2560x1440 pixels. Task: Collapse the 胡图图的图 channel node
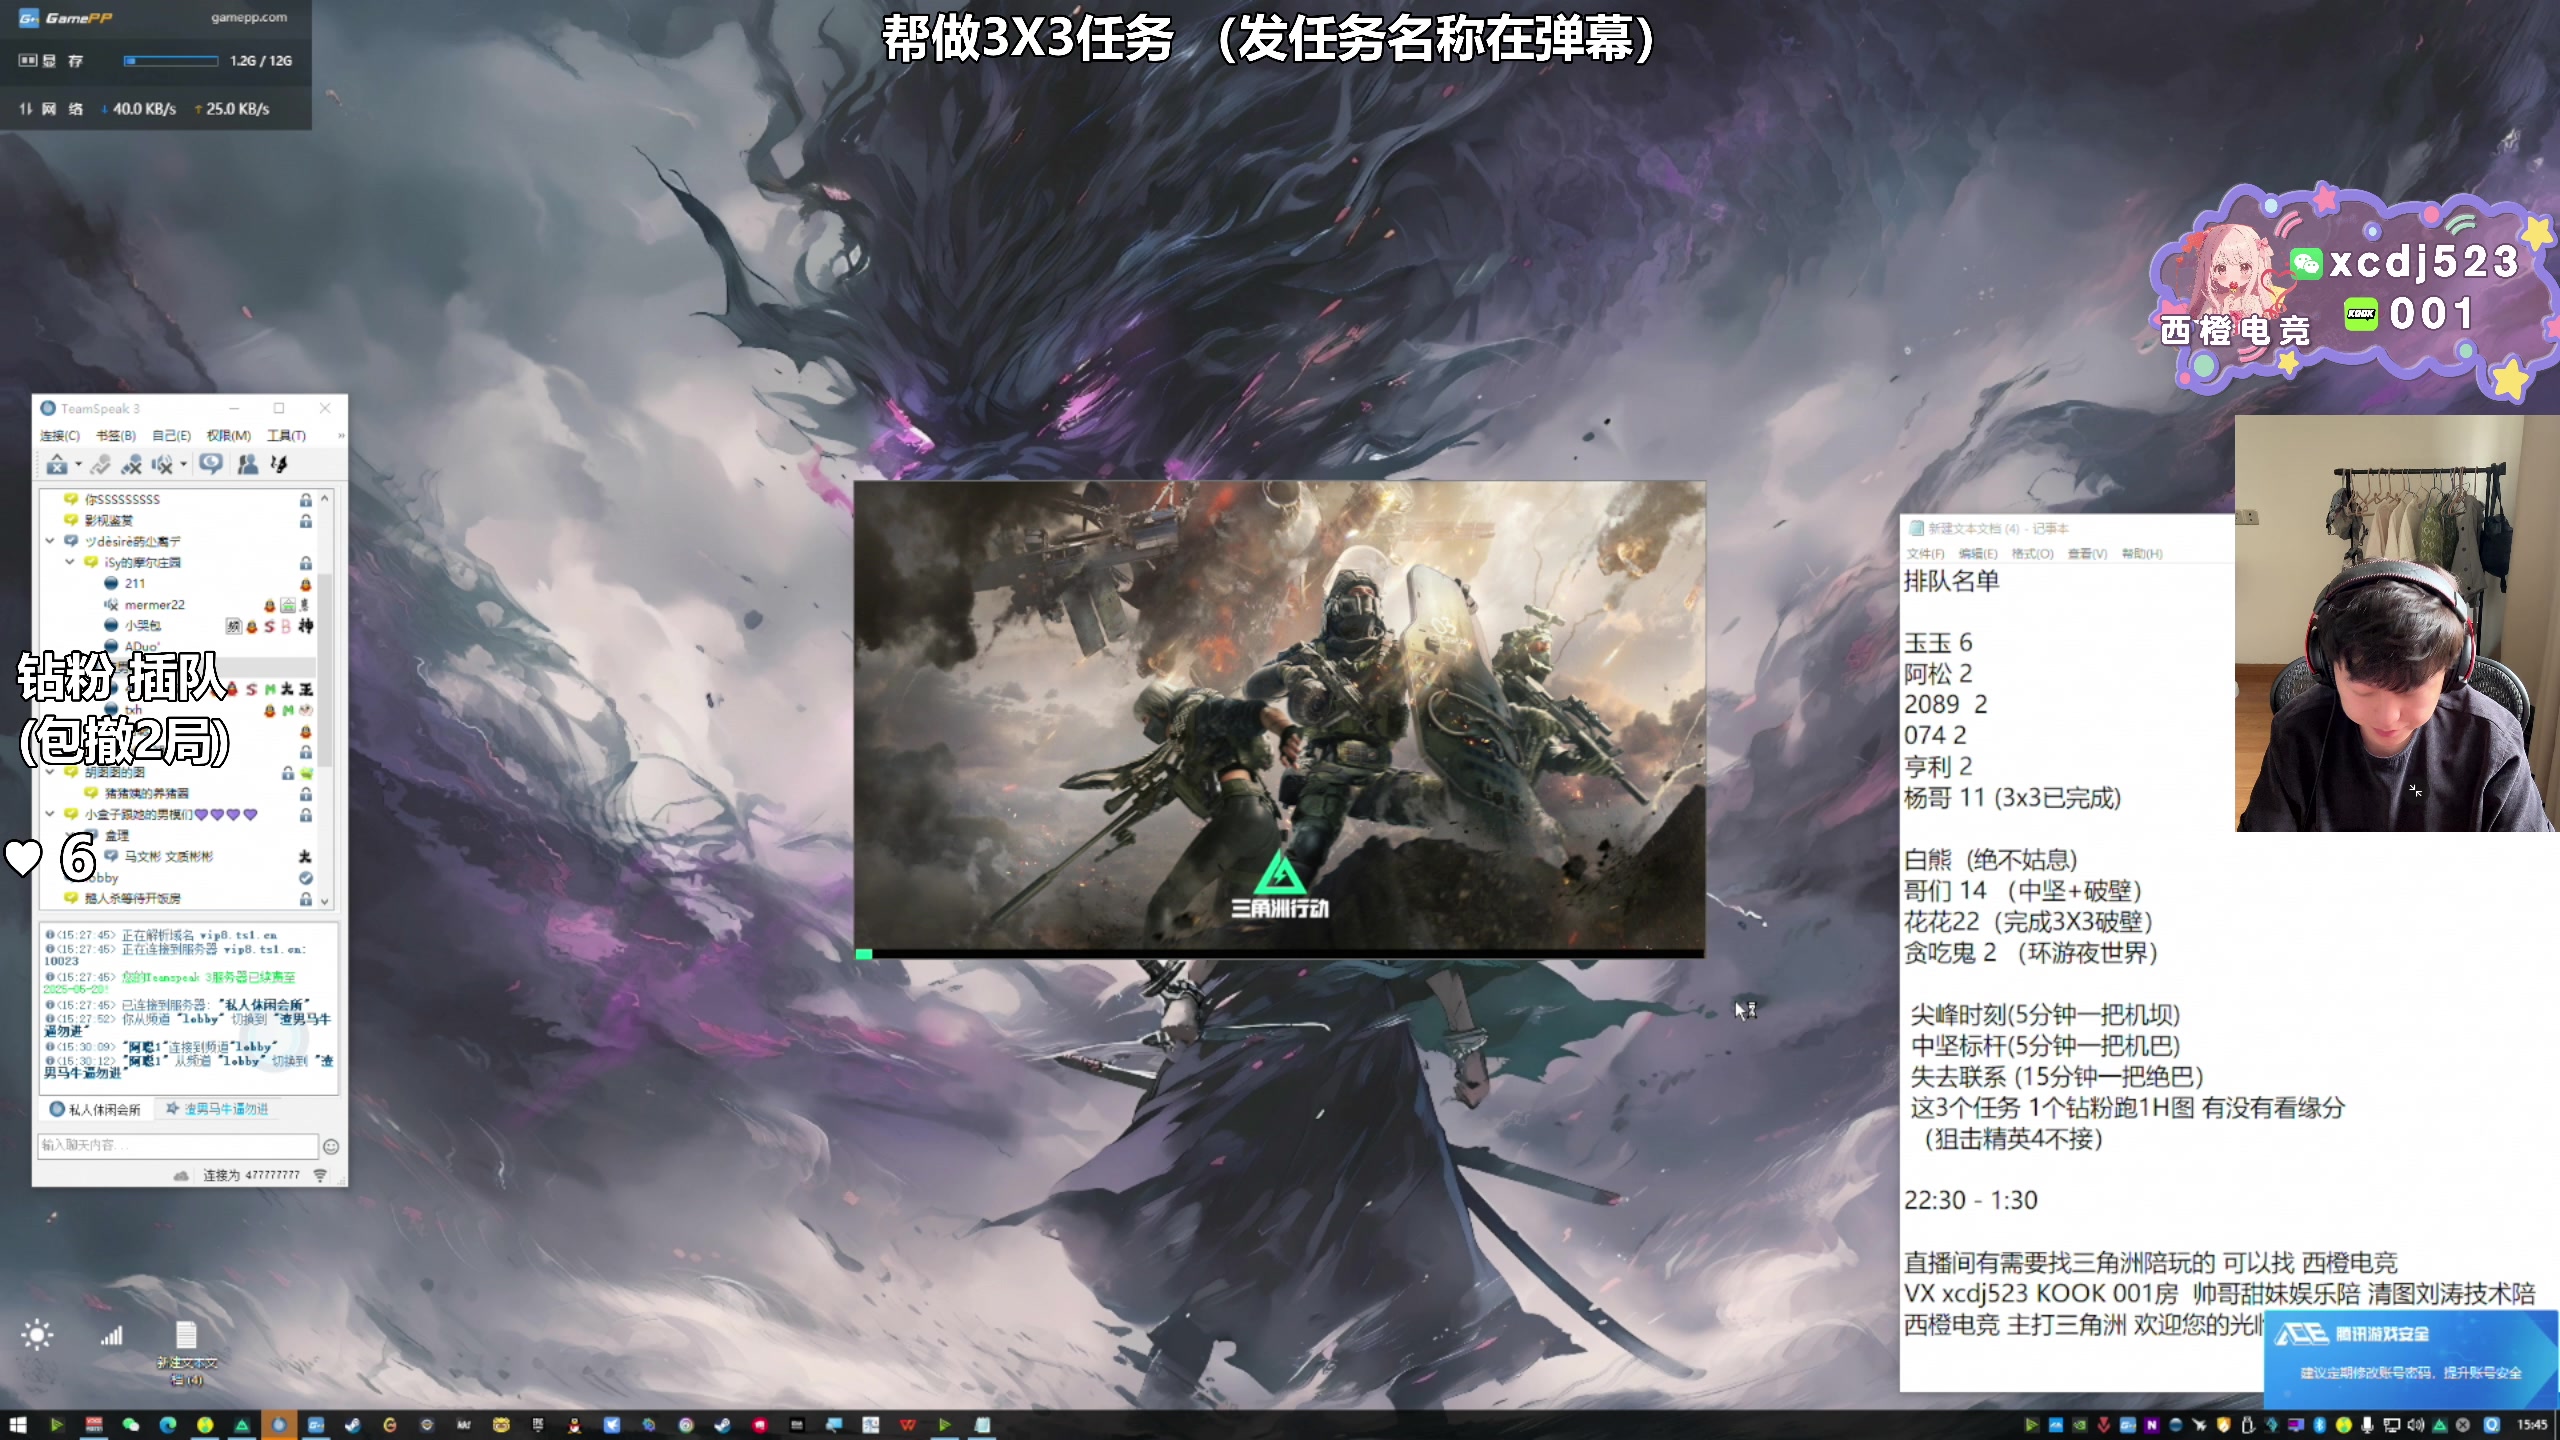[50, 772]
